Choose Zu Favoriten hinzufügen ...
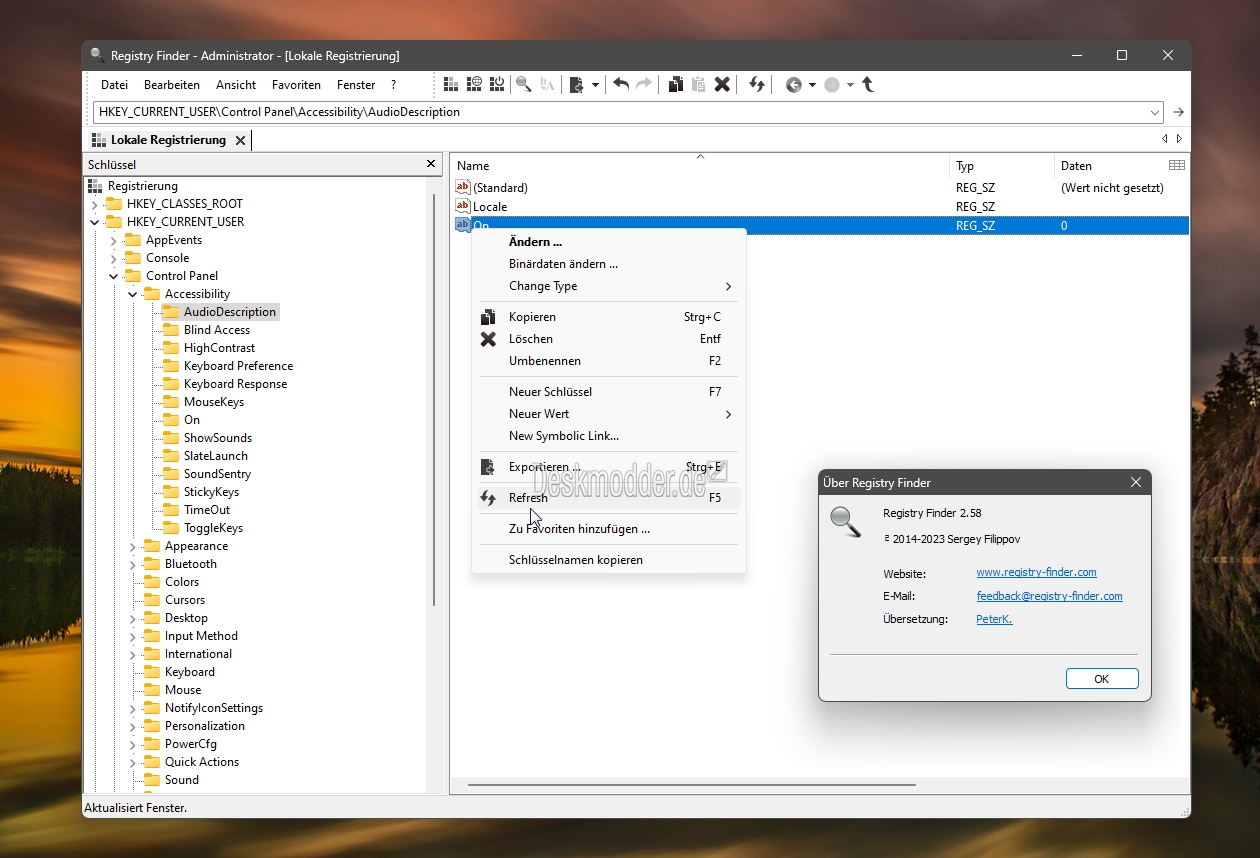The width and height of the screenshot is (1260, 858). click(608, 529)
